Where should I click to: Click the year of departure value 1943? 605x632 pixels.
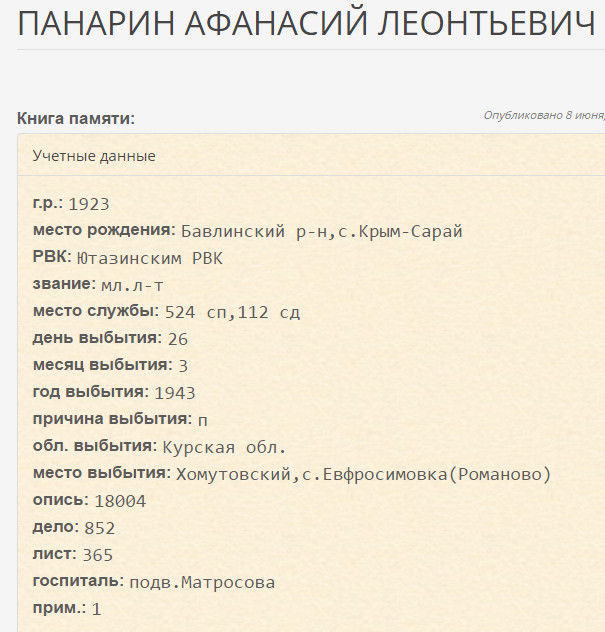click(x=175, y=392)
